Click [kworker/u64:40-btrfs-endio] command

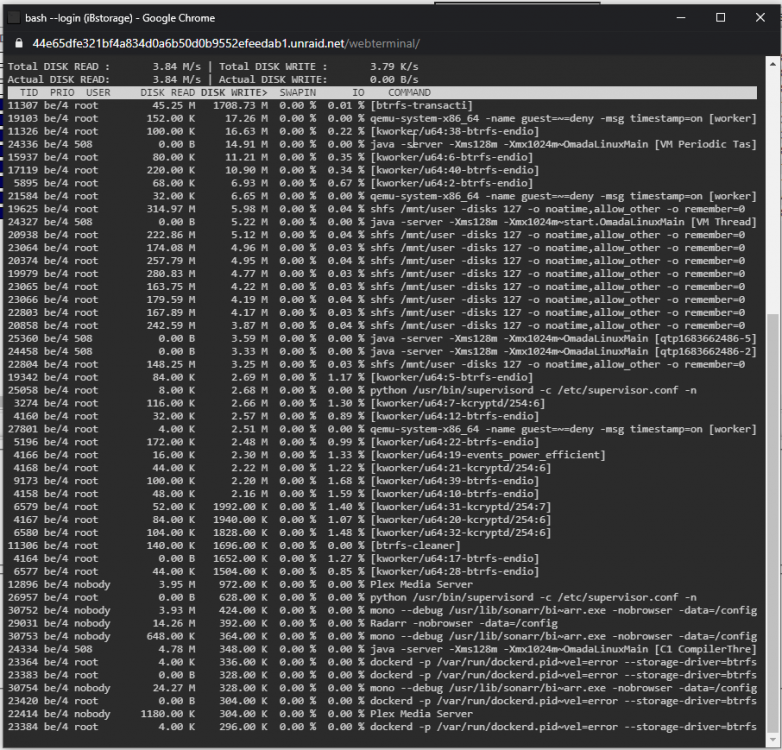pos(455,170)
